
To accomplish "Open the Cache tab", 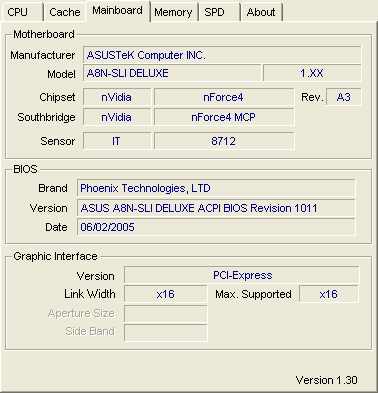I will [x=65, y=12].
